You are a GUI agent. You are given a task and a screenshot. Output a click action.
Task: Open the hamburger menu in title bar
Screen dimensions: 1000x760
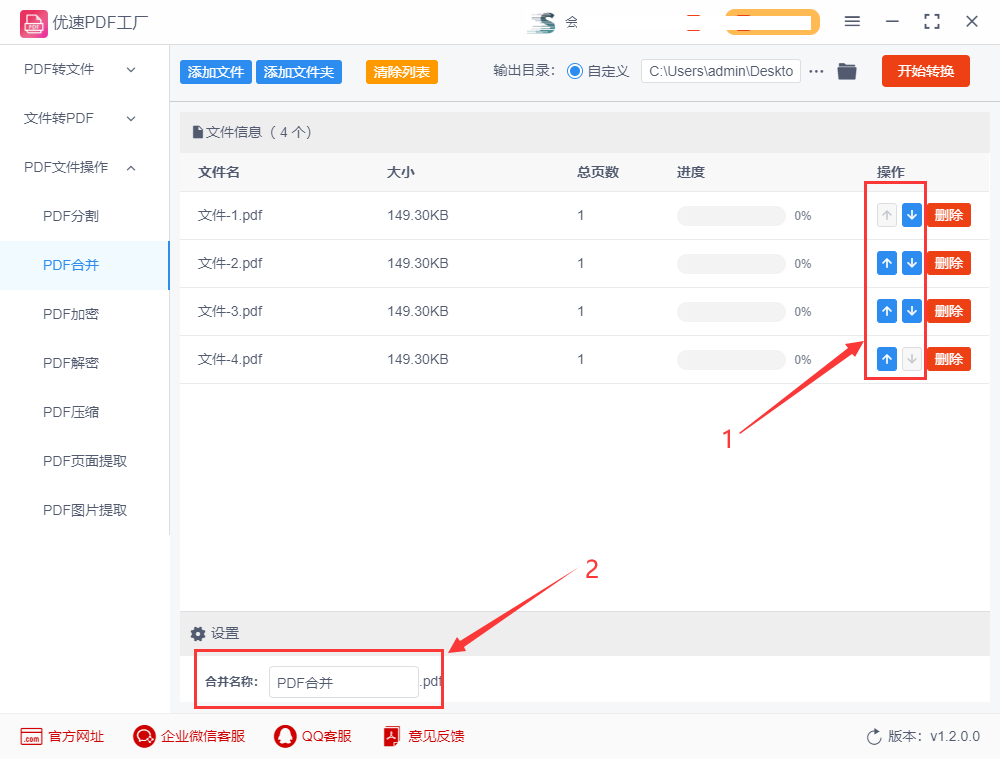click(852, 22)
